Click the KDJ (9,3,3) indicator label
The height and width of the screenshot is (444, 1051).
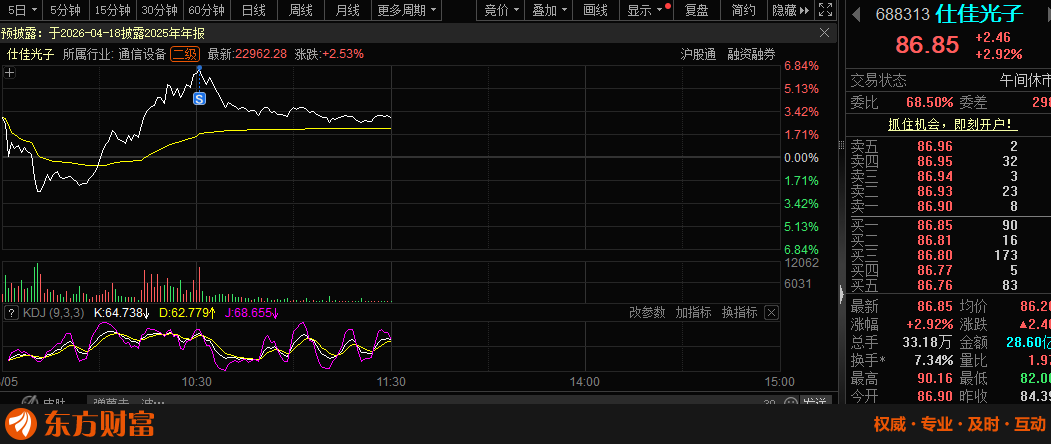(54, 313)
